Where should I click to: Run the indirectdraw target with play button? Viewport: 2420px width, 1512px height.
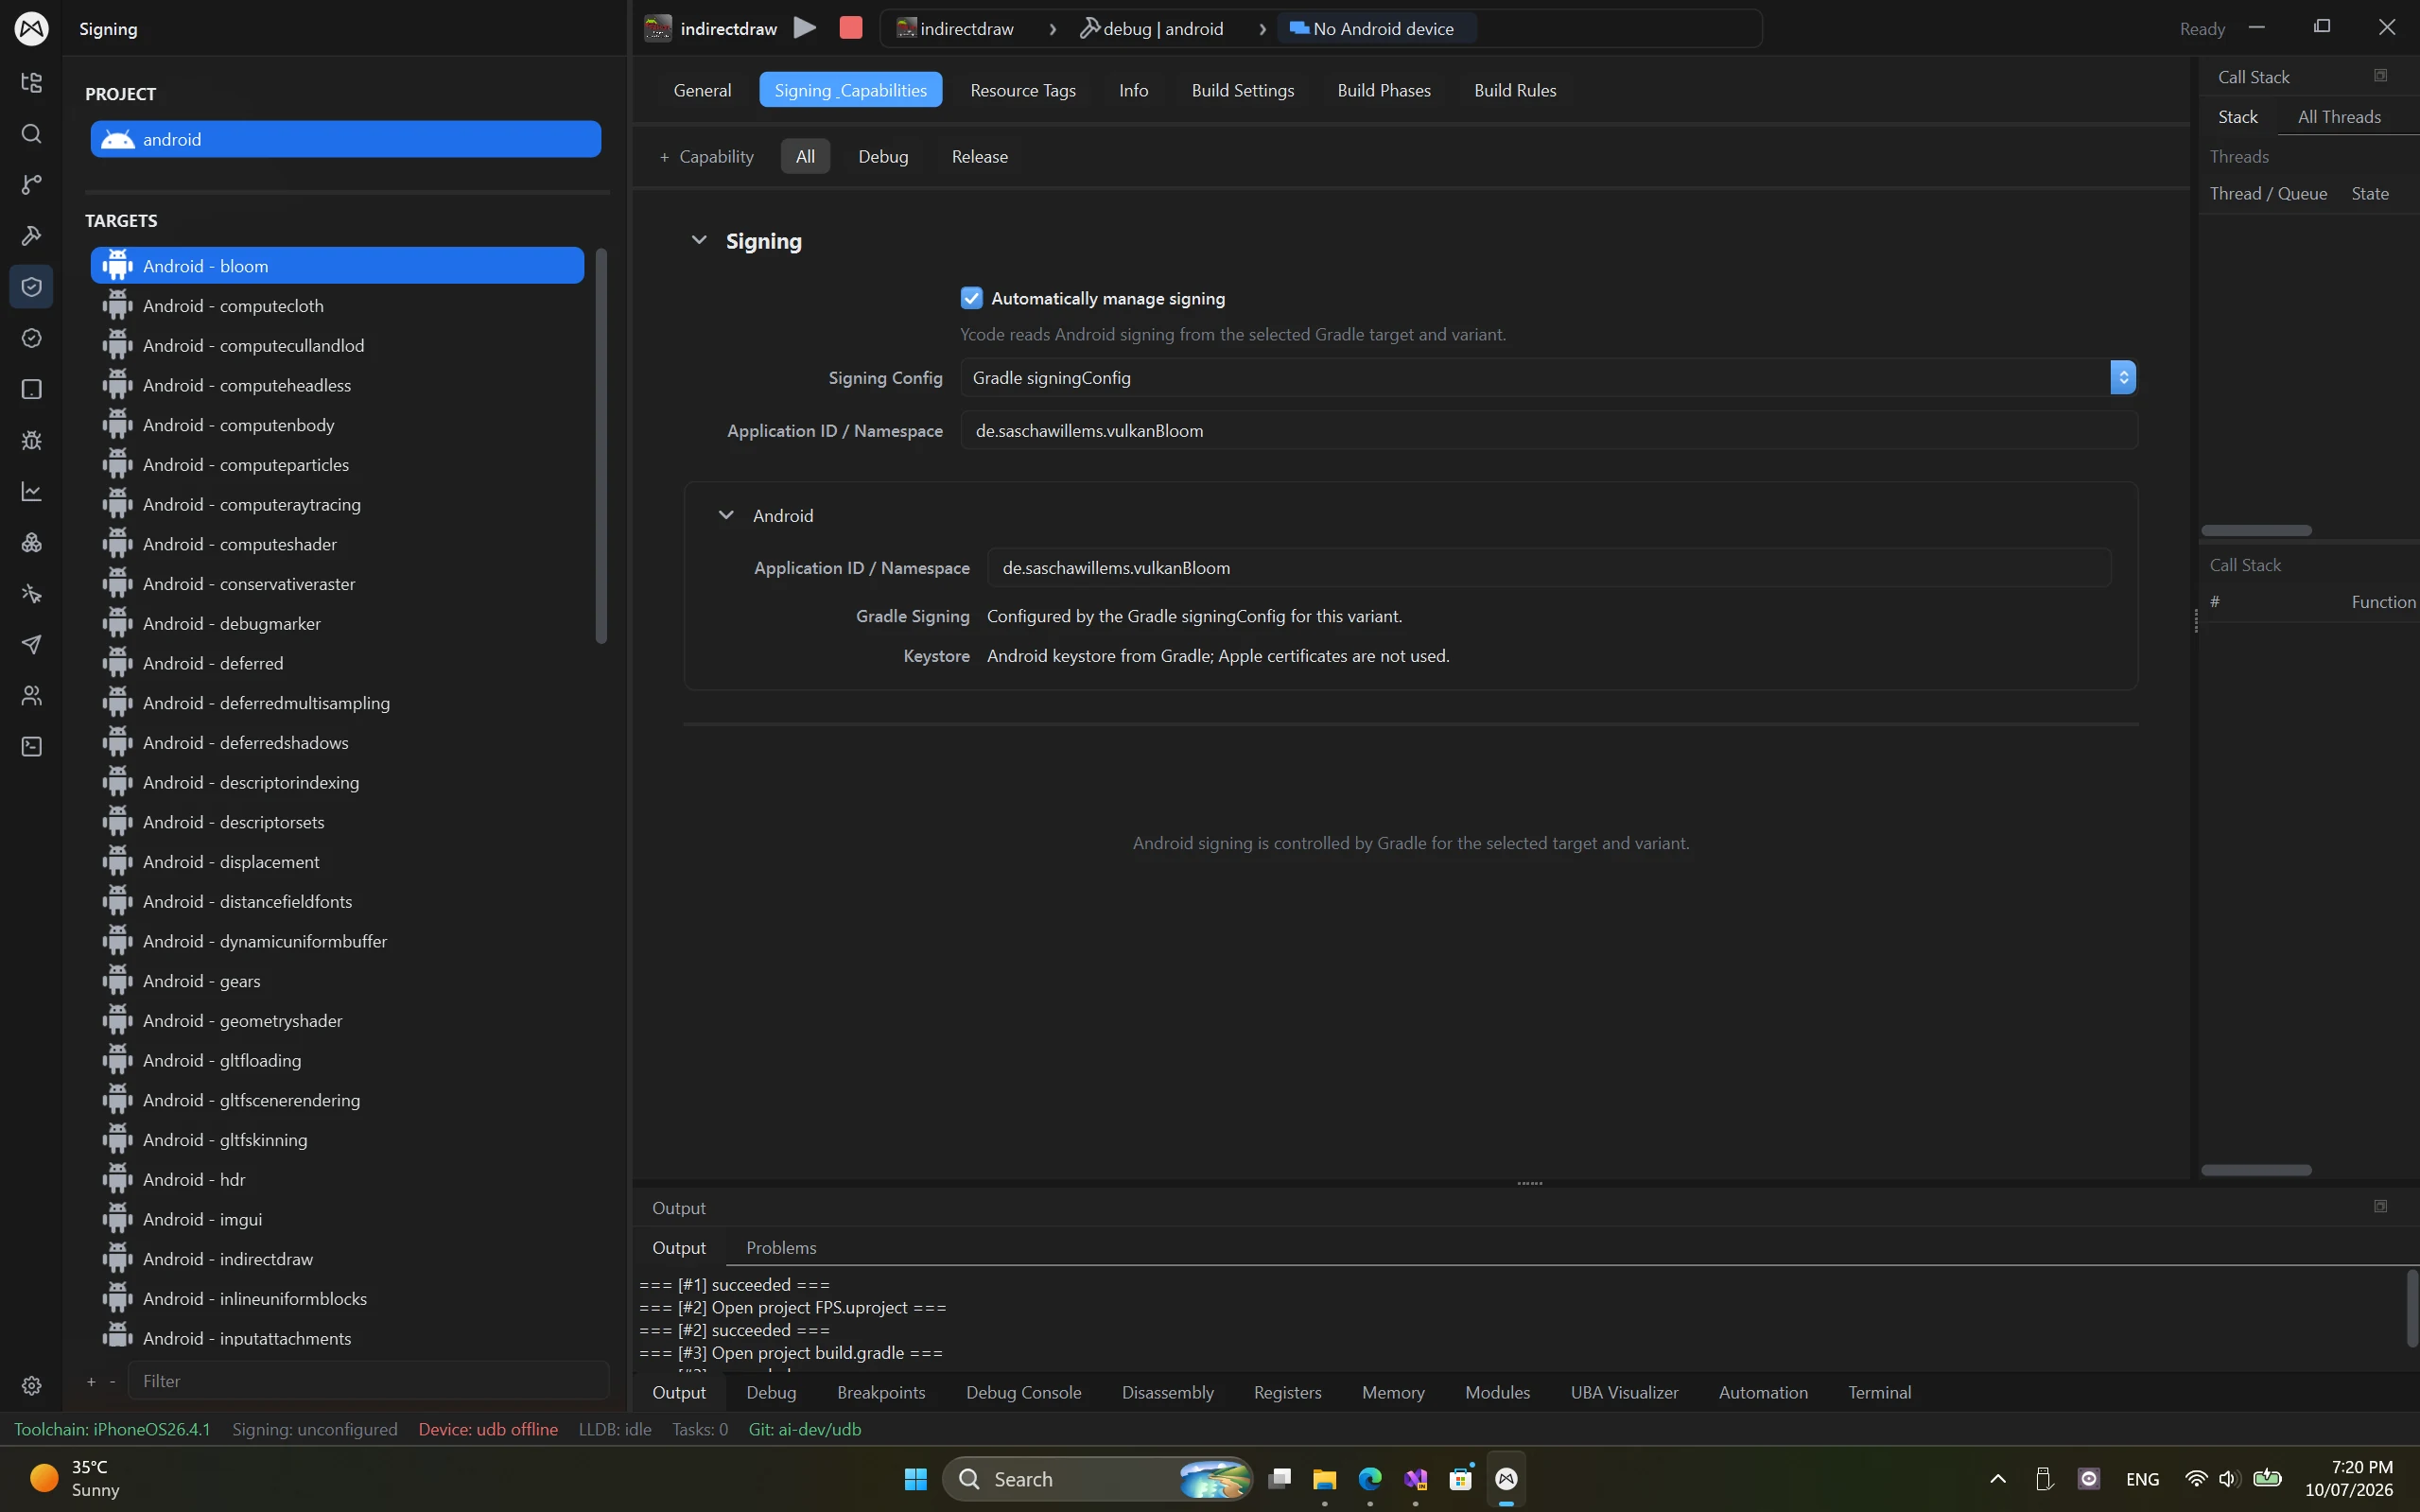pyautogui.click(x=805, y=28)
